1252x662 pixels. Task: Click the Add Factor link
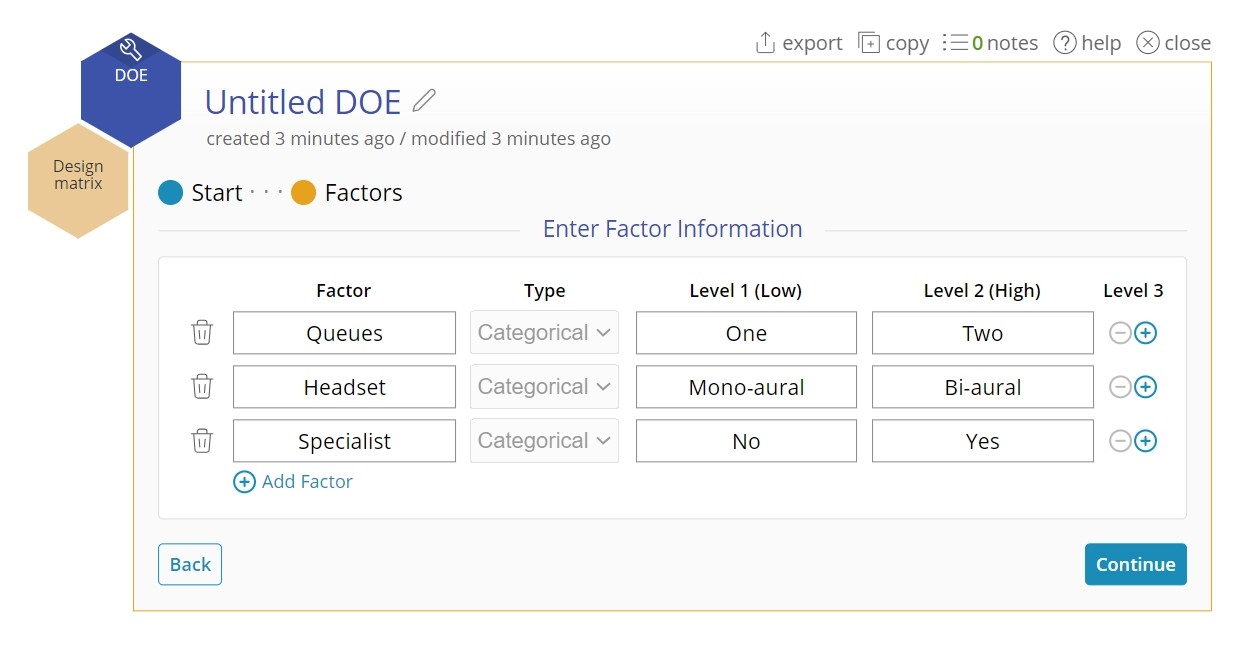coord(293,482)
